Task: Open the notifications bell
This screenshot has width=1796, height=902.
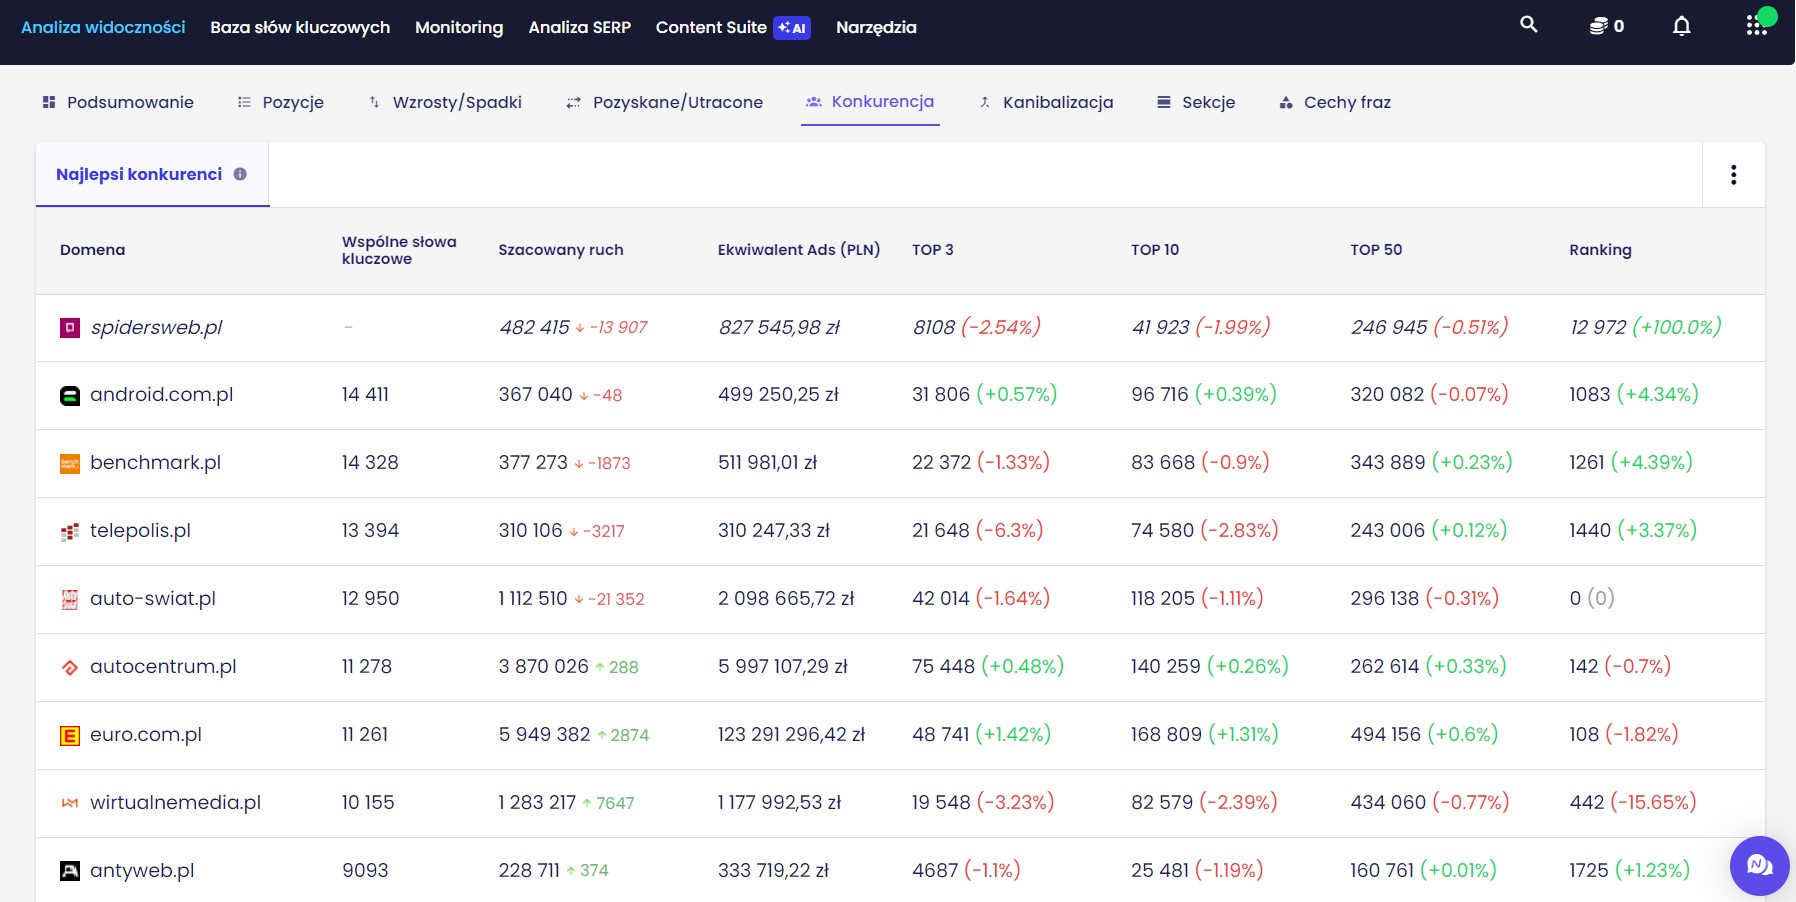Action: point(1682,26)
